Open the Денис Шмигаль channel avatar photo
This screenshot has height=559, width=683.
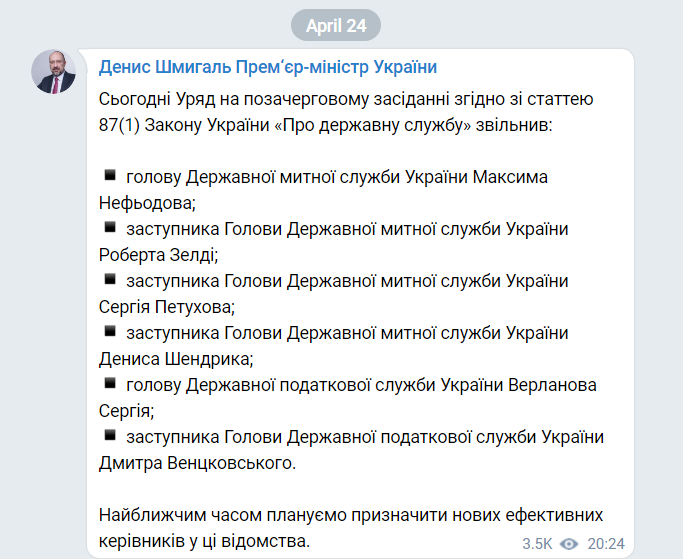[x=53, y=72]
